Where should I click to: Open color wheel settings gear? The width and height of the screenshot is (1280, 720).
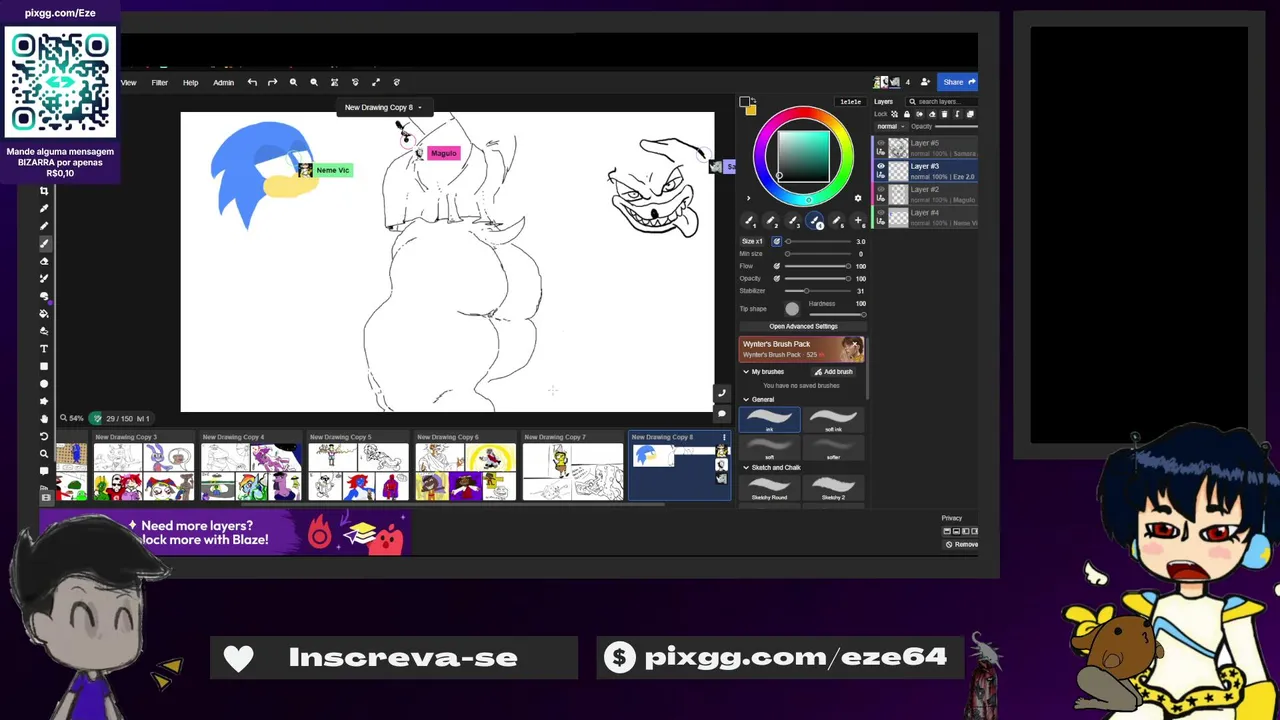[858, 197]
